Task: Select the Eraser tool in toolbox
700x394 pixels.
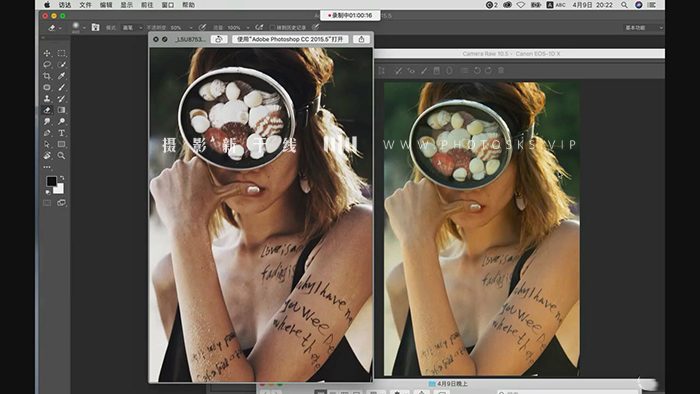Action: coord(47,110)
